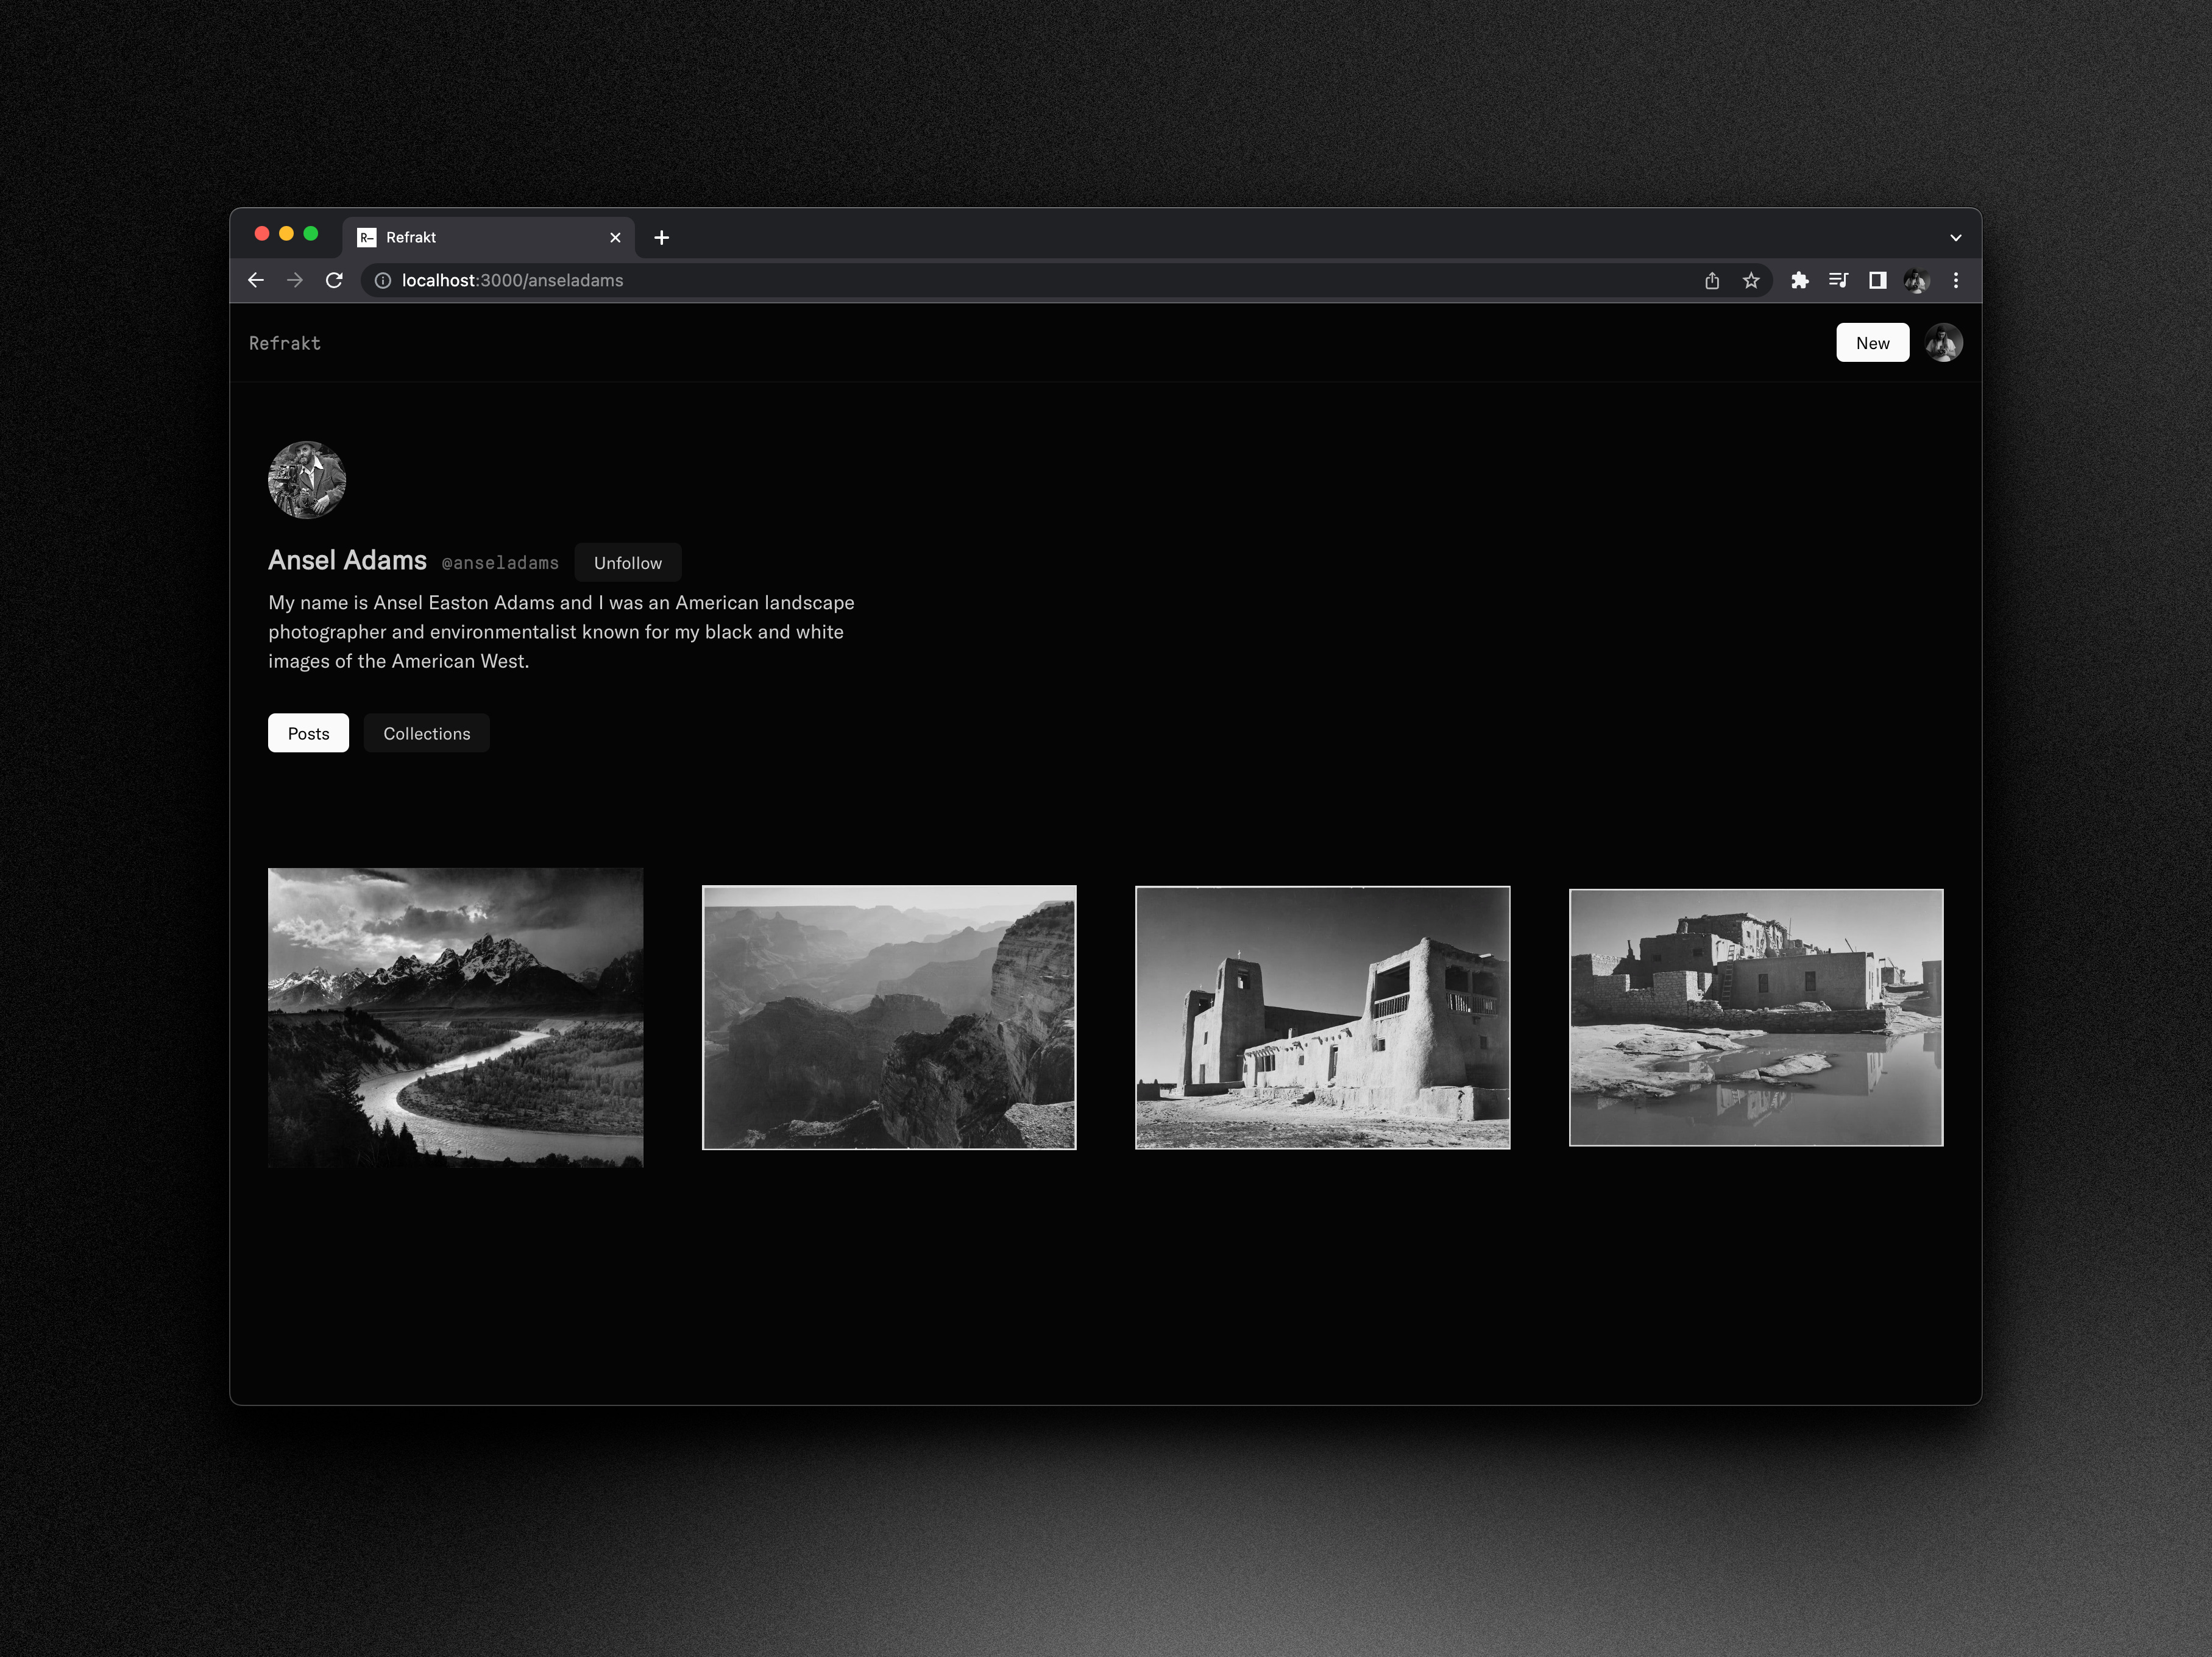The image size is (2212, 1657).
Task: Click the Unfollow button
Action: click(627, 563)
